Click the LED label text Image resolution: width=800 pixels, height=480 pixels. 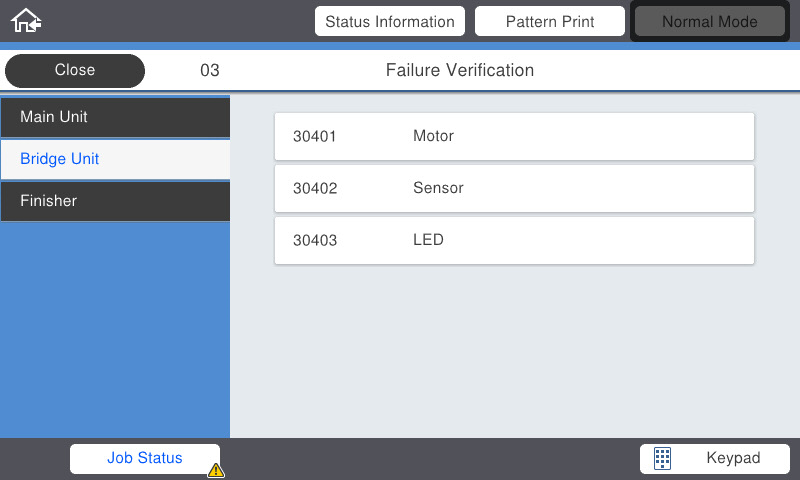click(428, 240)
